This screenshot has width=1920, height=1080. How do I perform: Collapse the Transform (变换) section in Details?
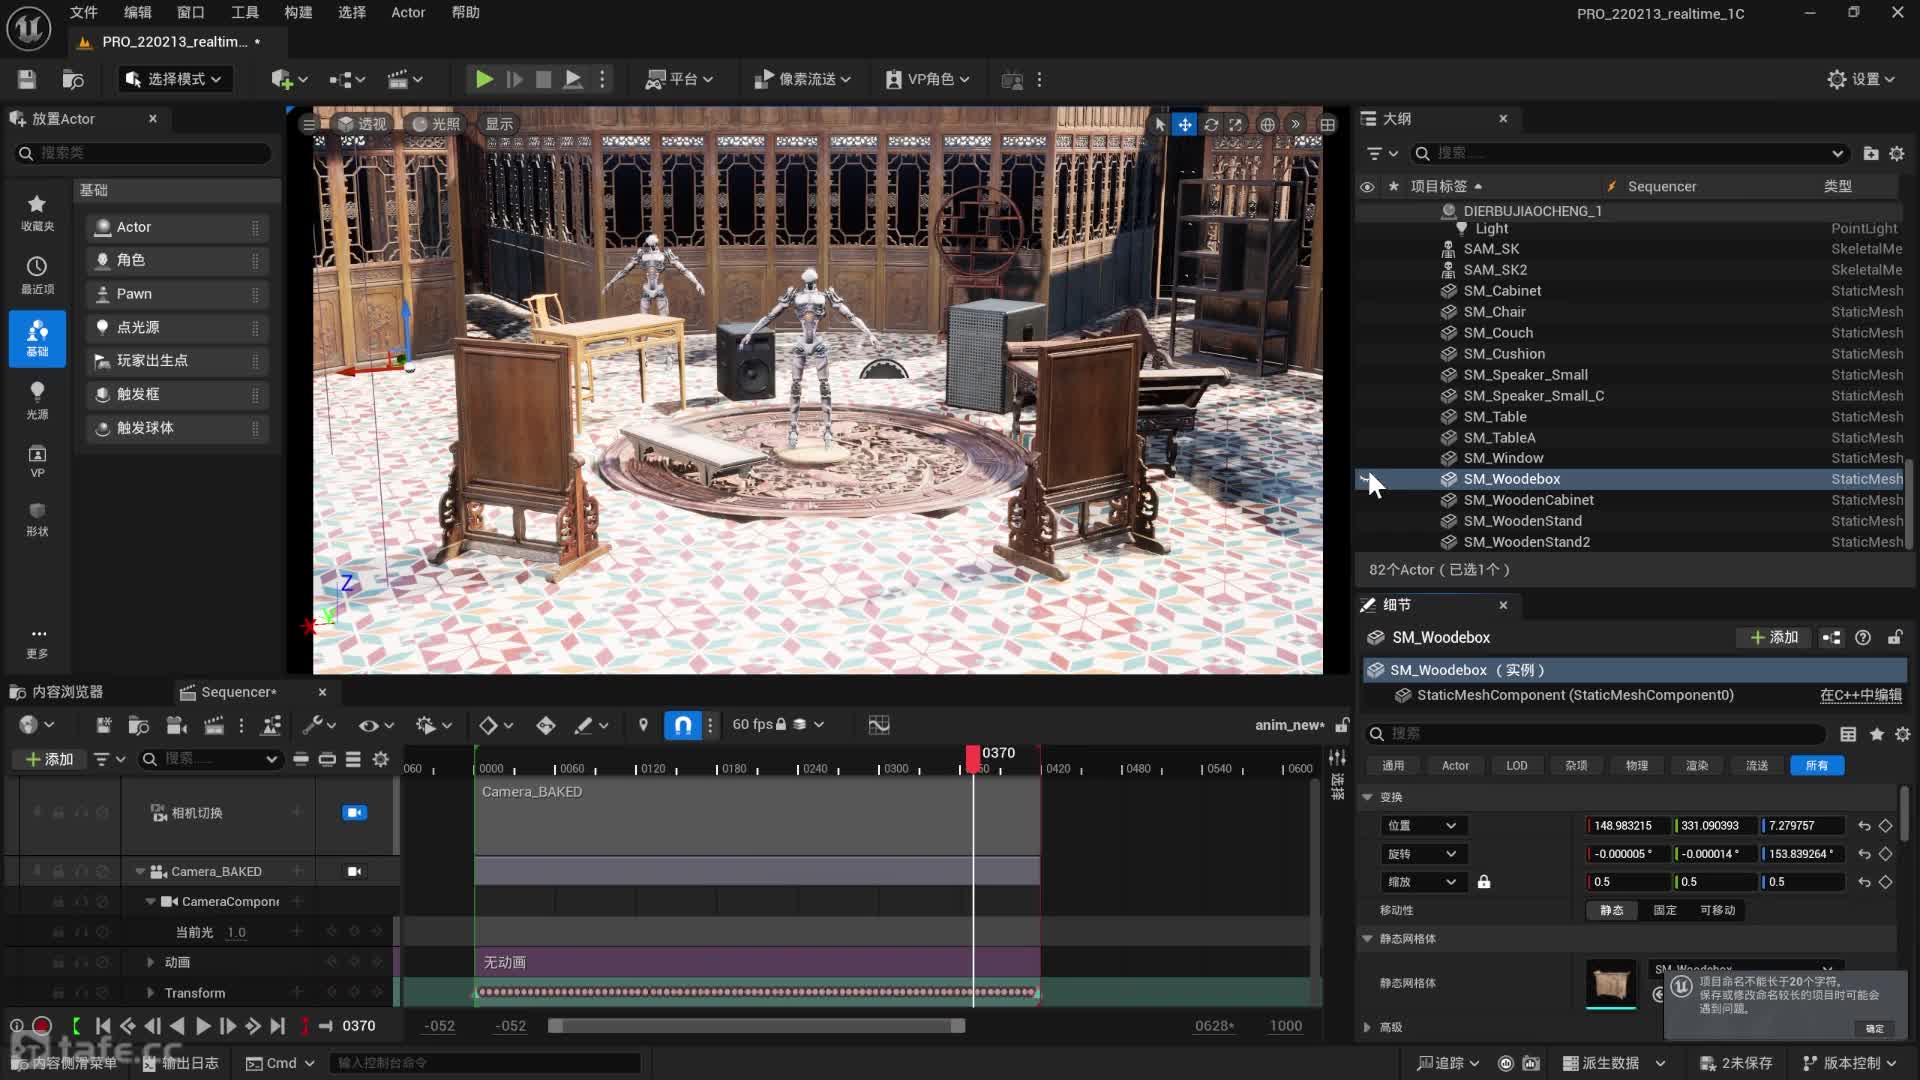[1367, 797]
